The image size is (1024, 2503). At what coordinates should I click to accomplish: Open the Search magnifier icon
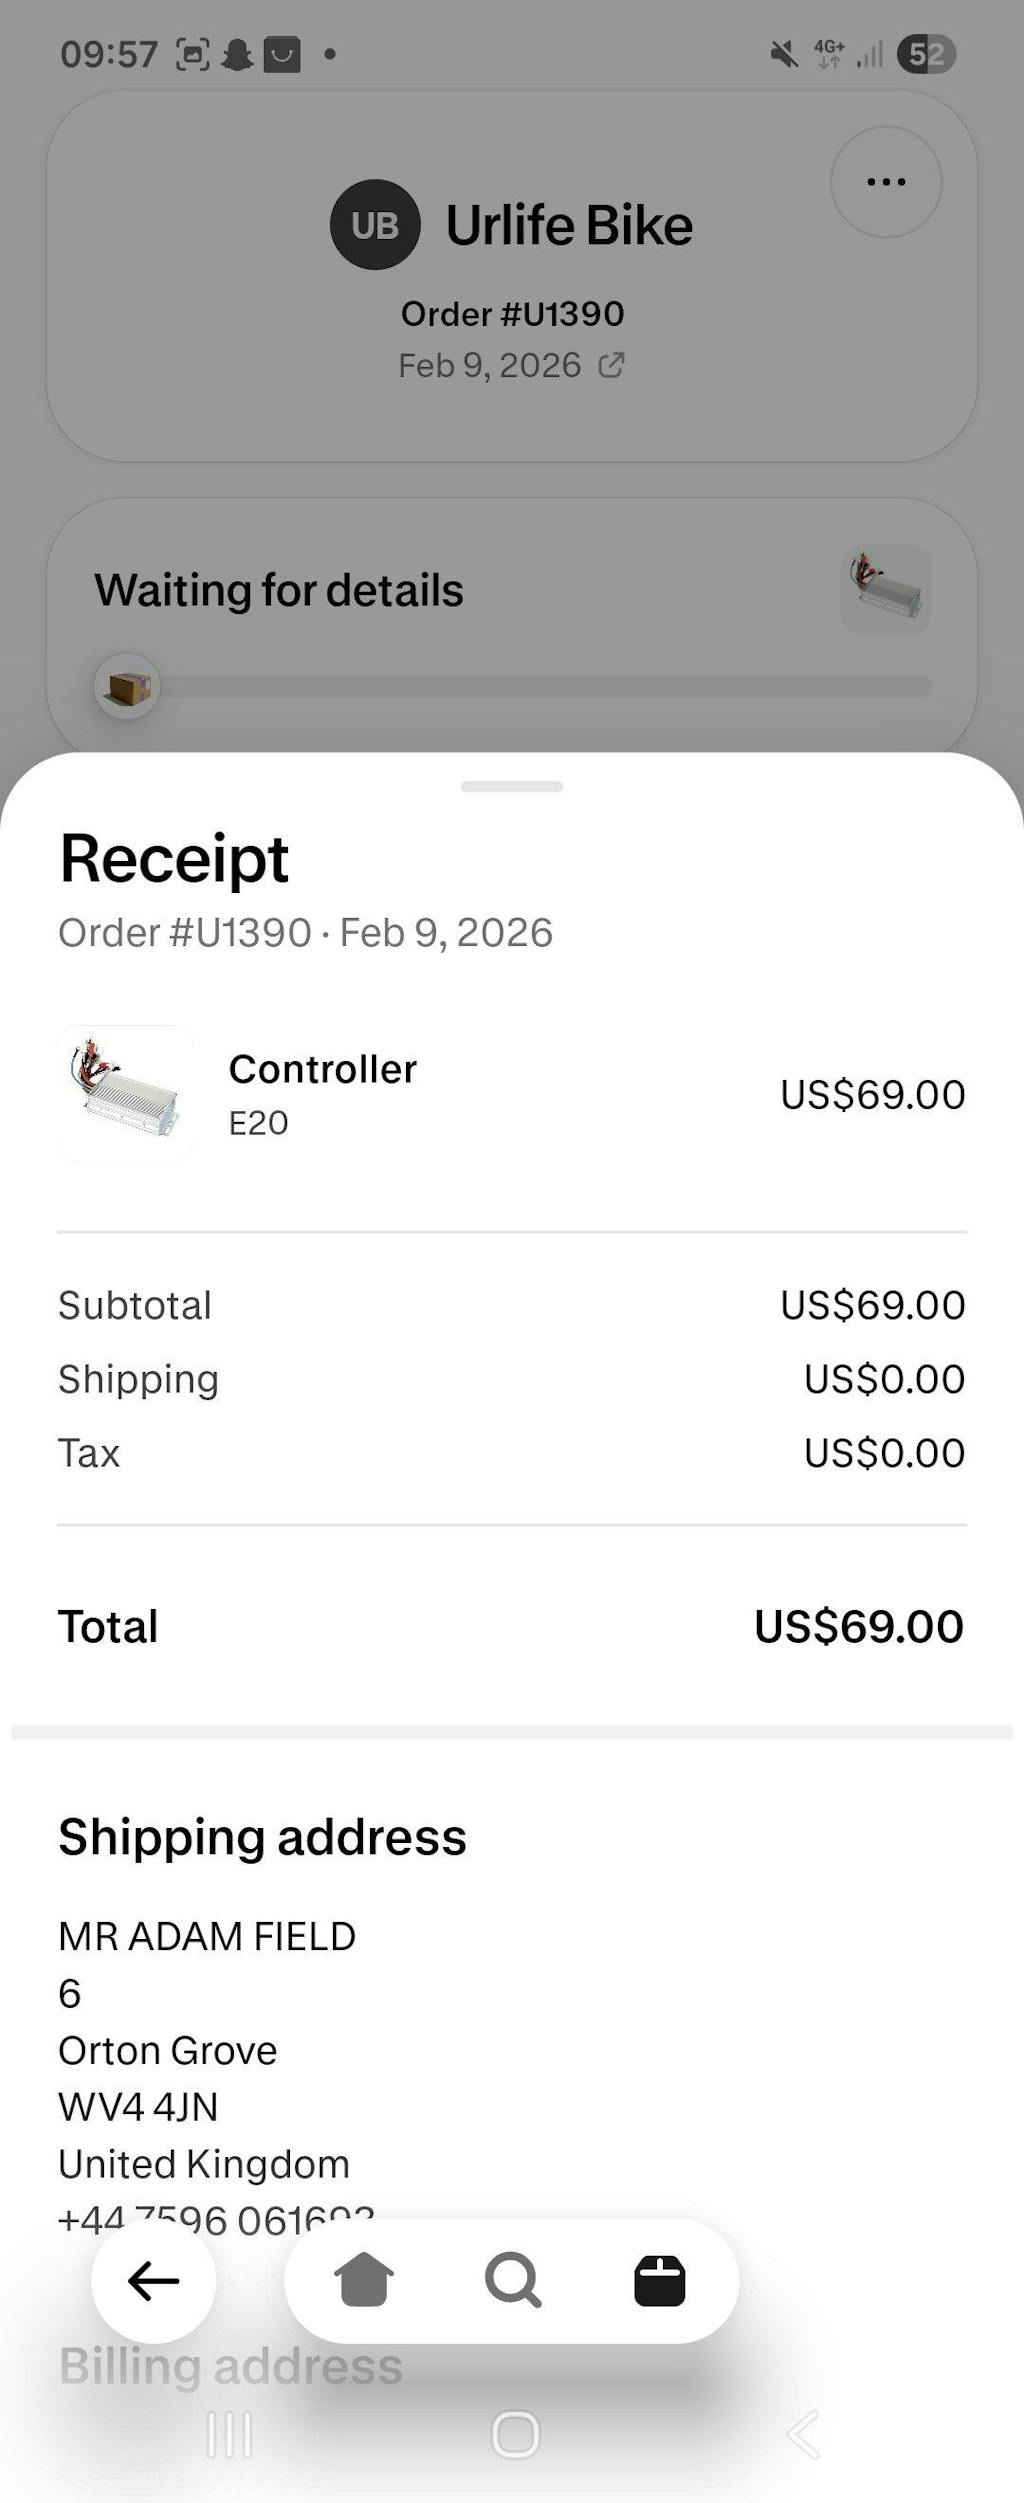tap(512, 2280)
